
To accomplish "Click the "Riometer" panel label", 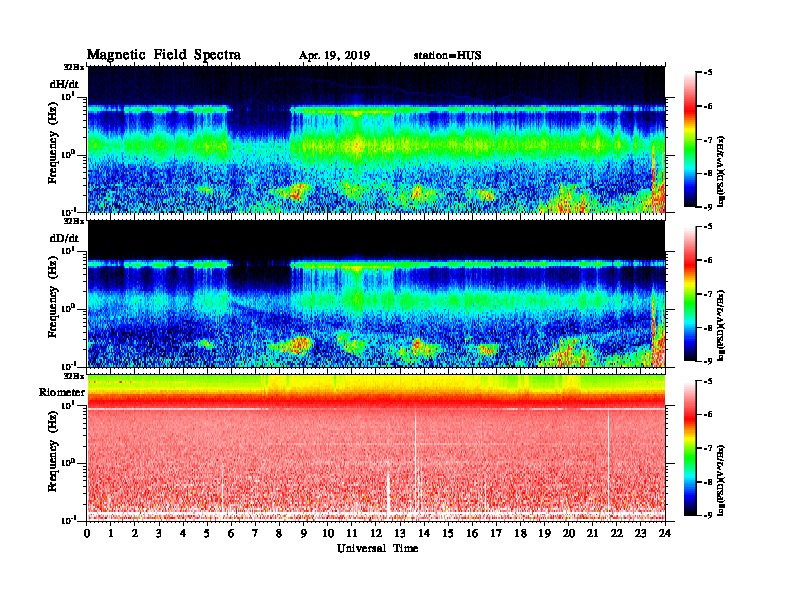I will coord(62,392).
